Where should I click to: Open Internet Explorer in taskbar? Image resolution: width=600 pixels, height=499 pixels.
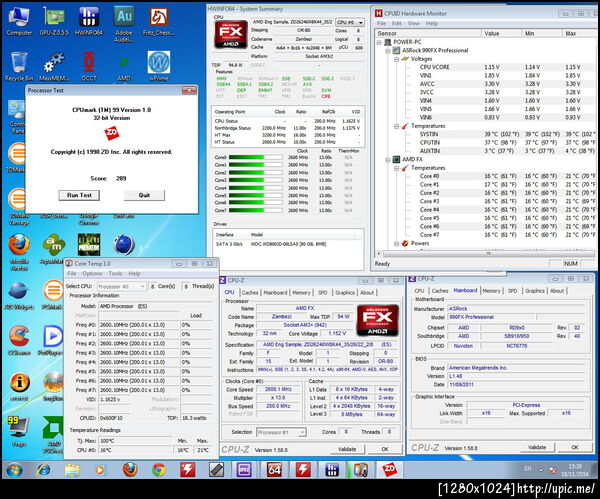tap(43, 470)
